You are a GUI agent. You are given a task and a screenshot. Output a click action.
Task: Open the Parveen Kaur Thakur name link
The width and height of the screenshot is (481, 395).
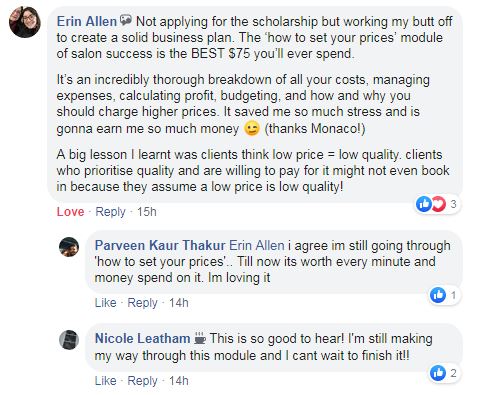tap(160, 246)
